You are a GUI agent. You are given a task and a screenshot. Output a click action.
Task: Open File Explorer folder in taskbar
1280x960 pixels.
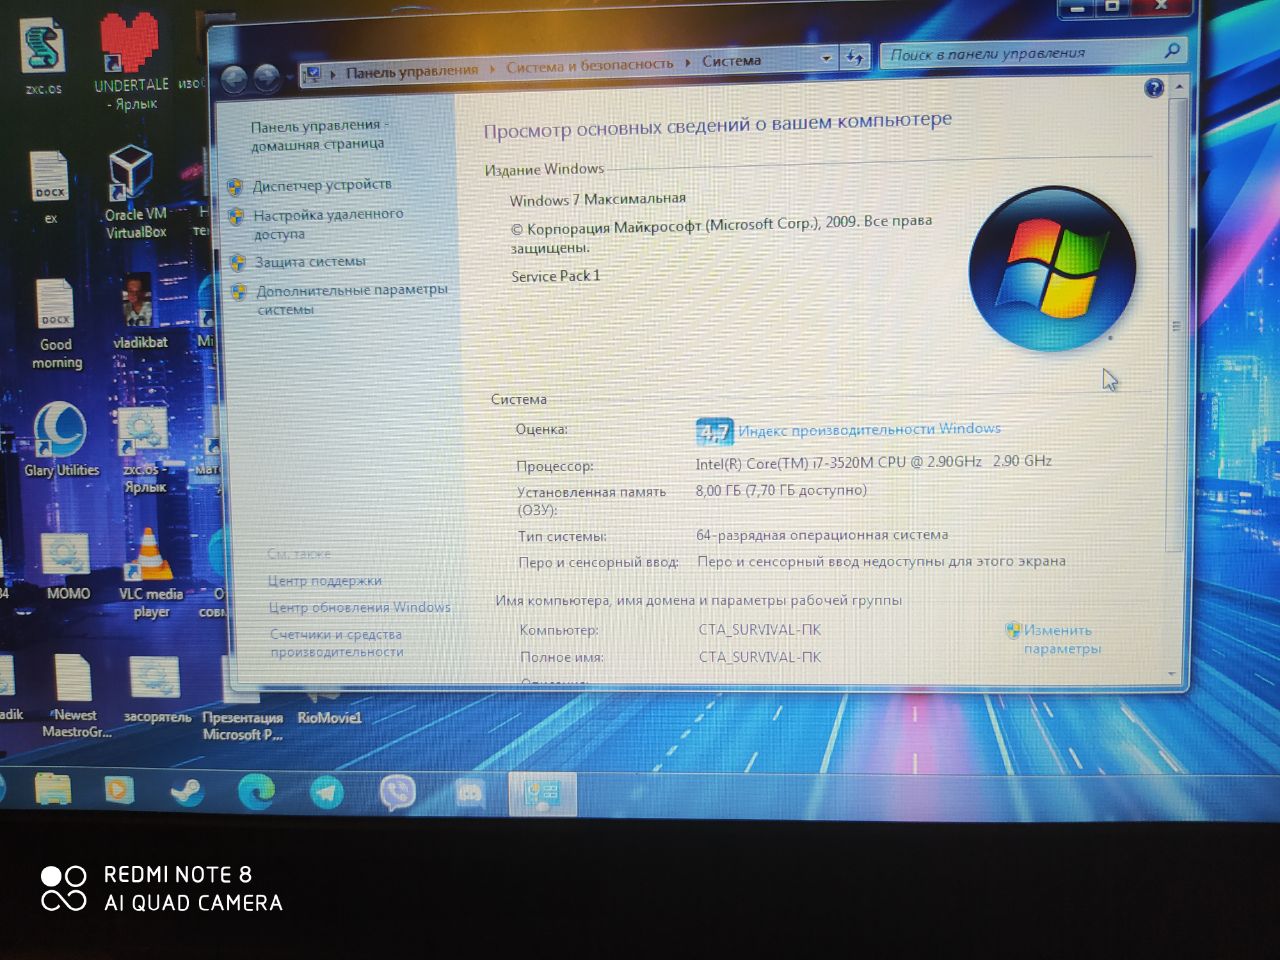(x=52, y=790)
